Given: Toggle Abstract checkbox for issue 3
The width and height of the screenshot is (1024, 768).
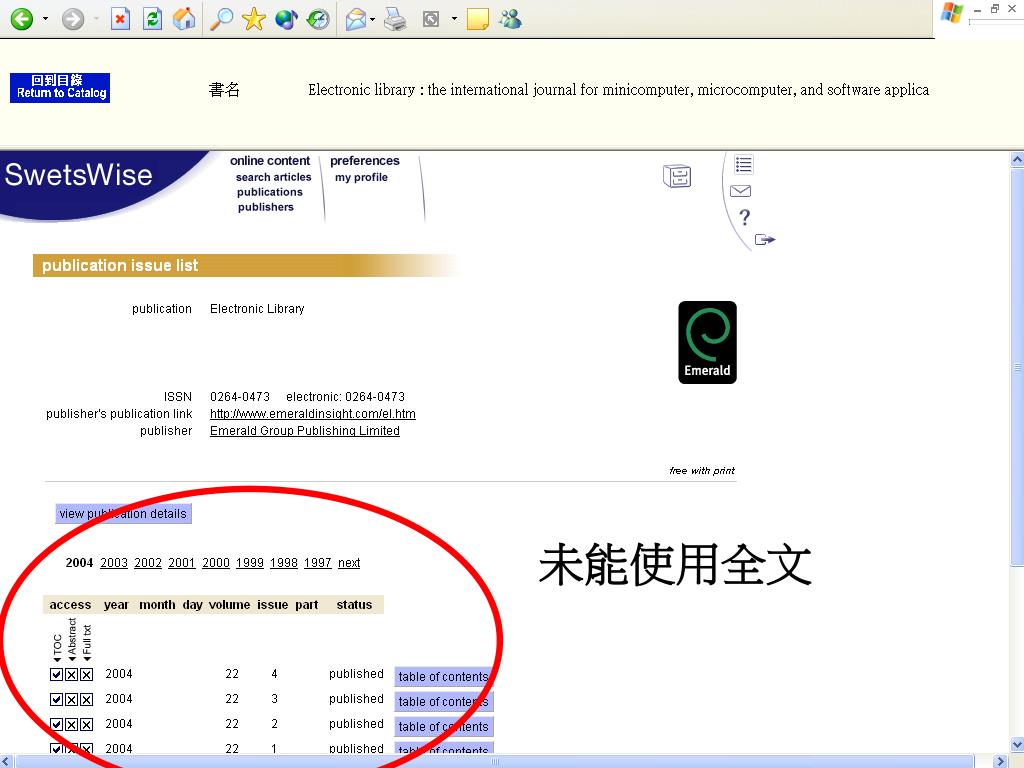Looking at the screenshot, I should pyautogui.click(x=71, y=699).
